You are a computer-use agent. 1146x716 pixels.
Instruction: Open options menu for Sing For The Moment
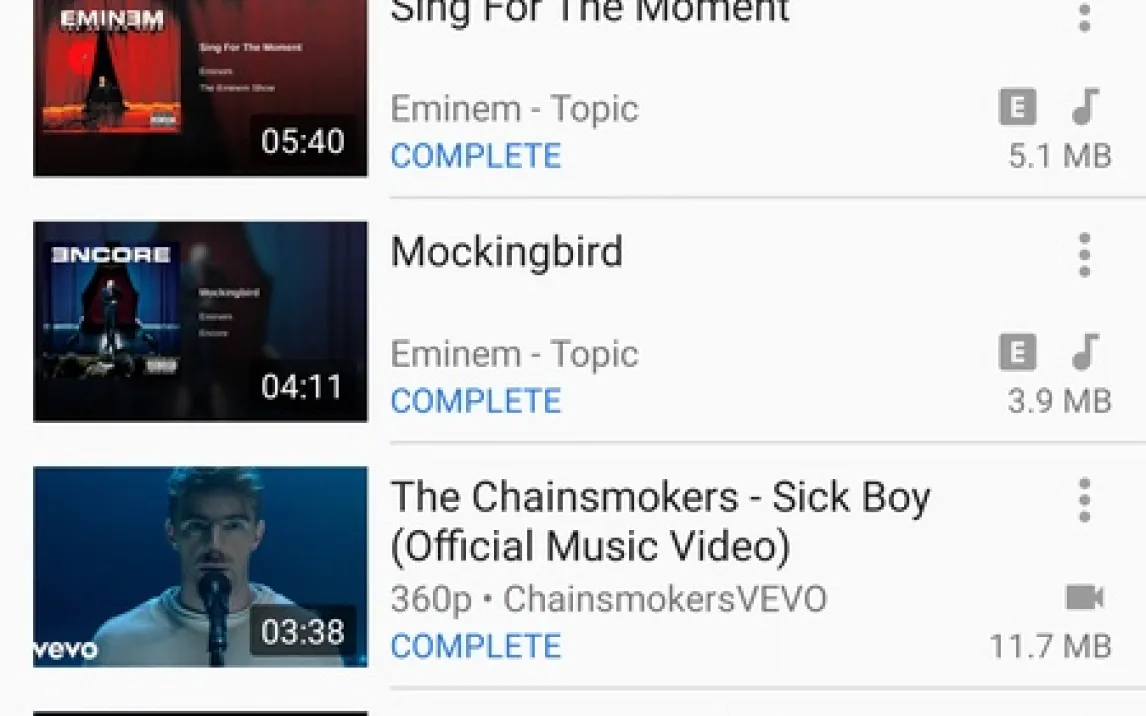tap(1085, 15)
